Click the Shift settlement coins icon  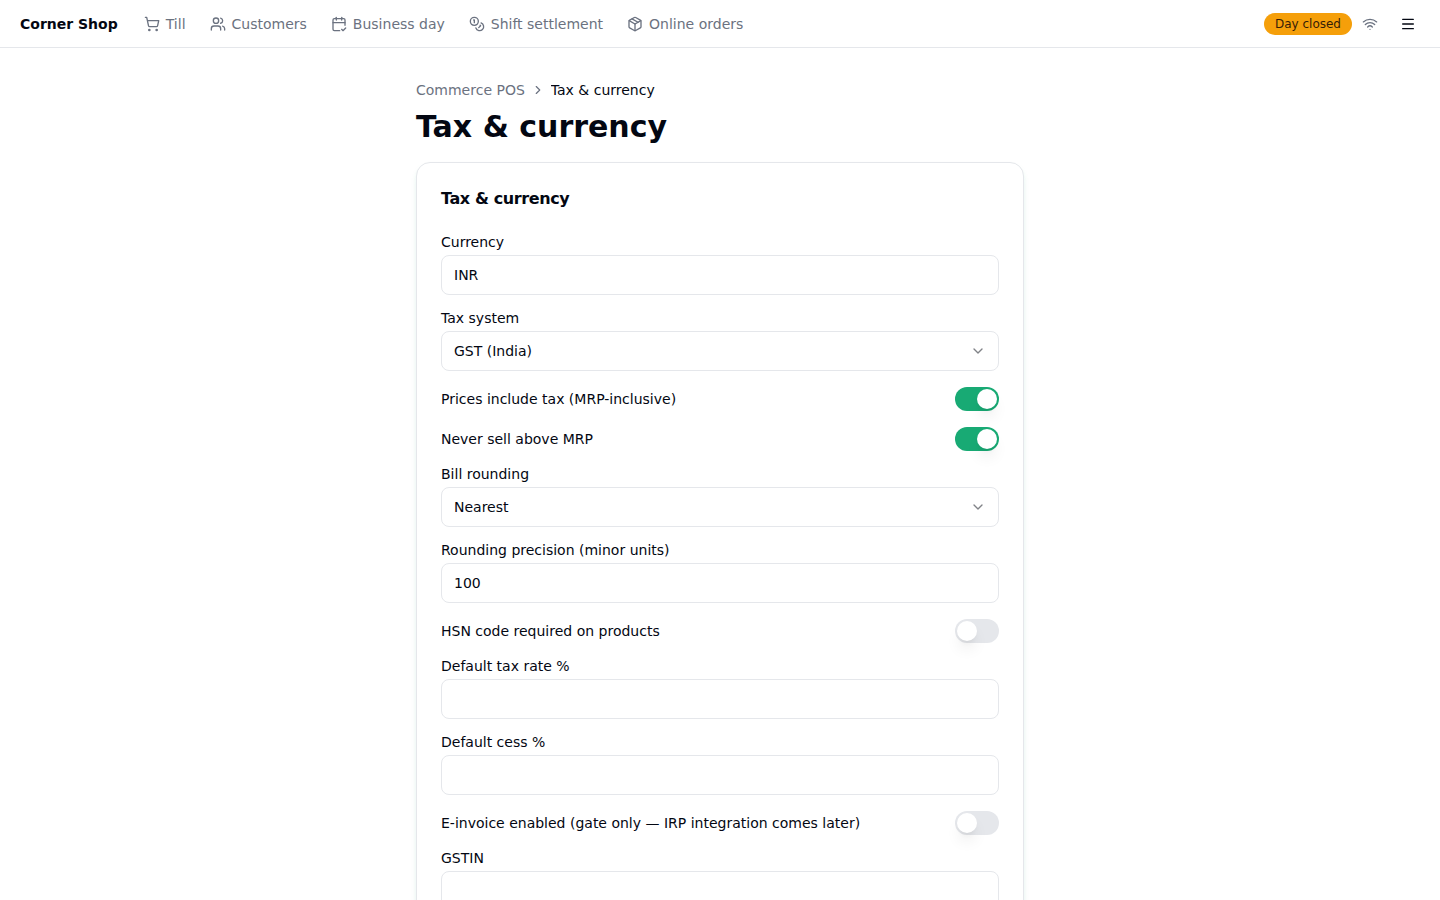click(x=477, y=24)
